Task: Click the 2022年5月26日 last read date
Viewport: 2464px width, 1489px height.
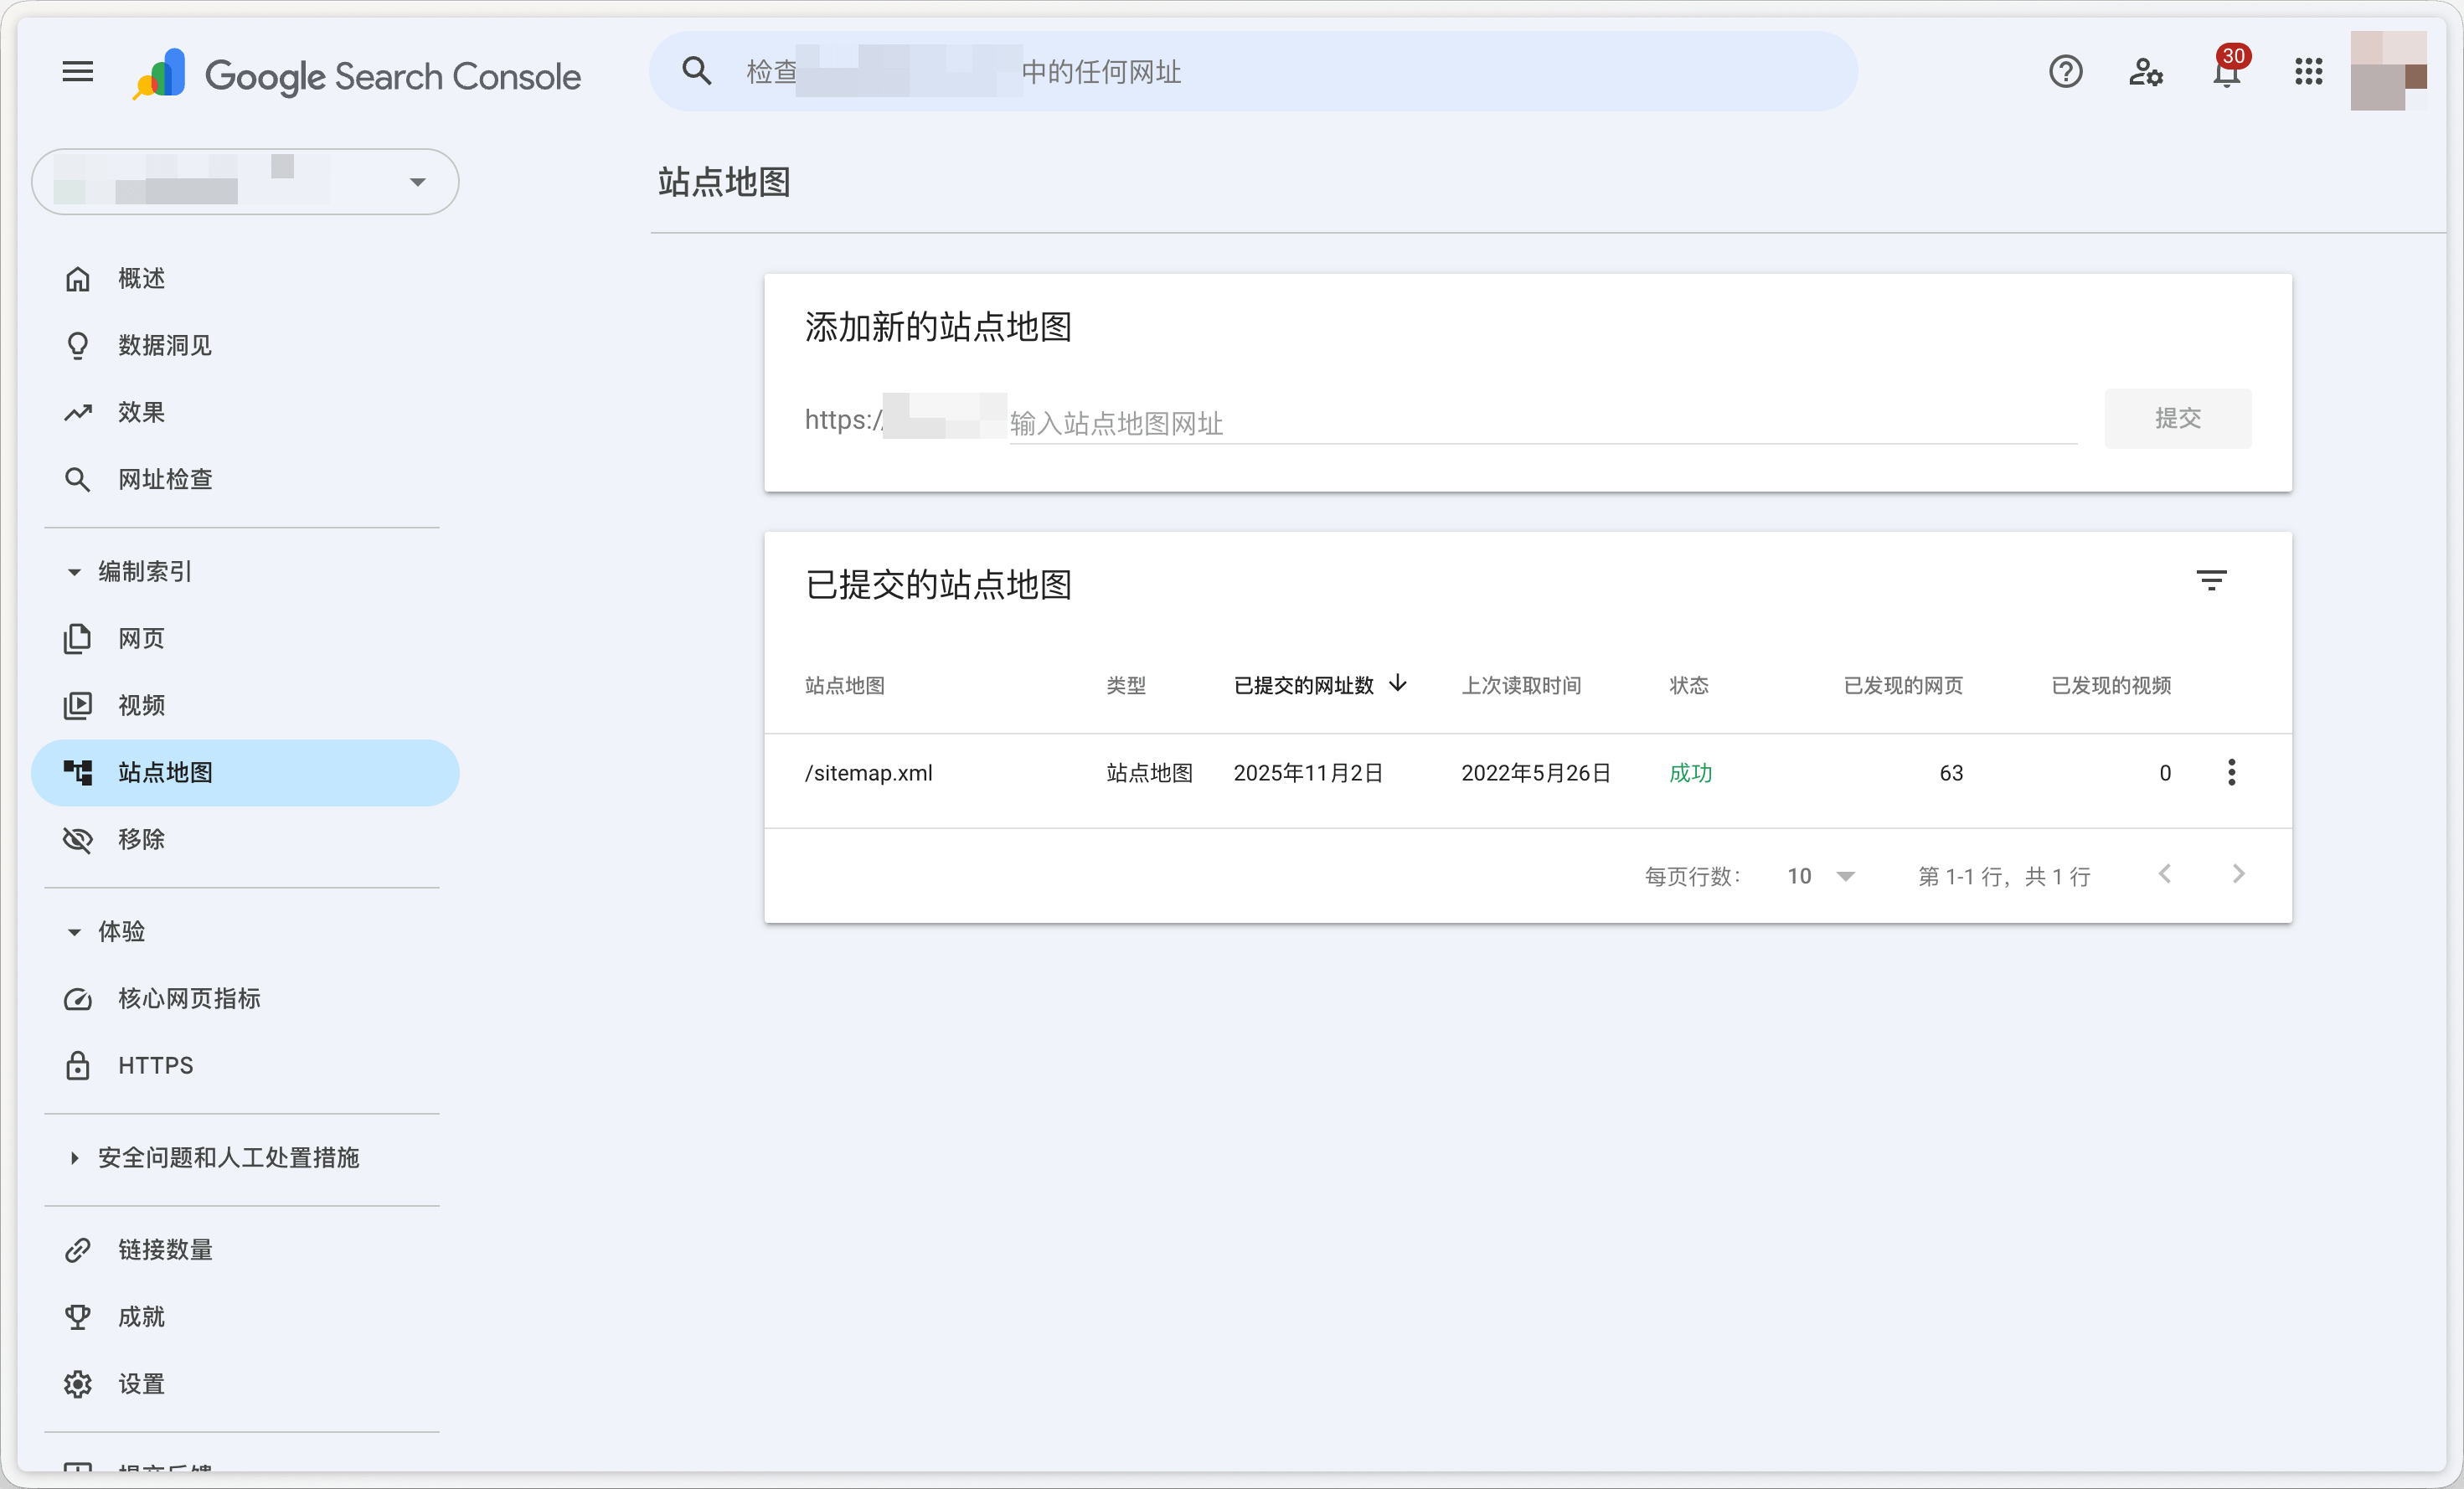Action: 1536,773
